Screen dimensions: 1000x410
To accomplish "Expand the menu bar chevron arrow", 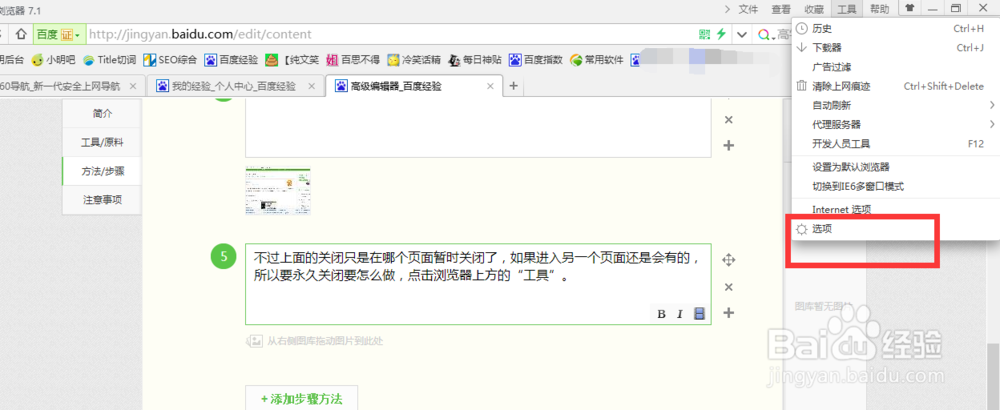I will click(x=728, y=9).
